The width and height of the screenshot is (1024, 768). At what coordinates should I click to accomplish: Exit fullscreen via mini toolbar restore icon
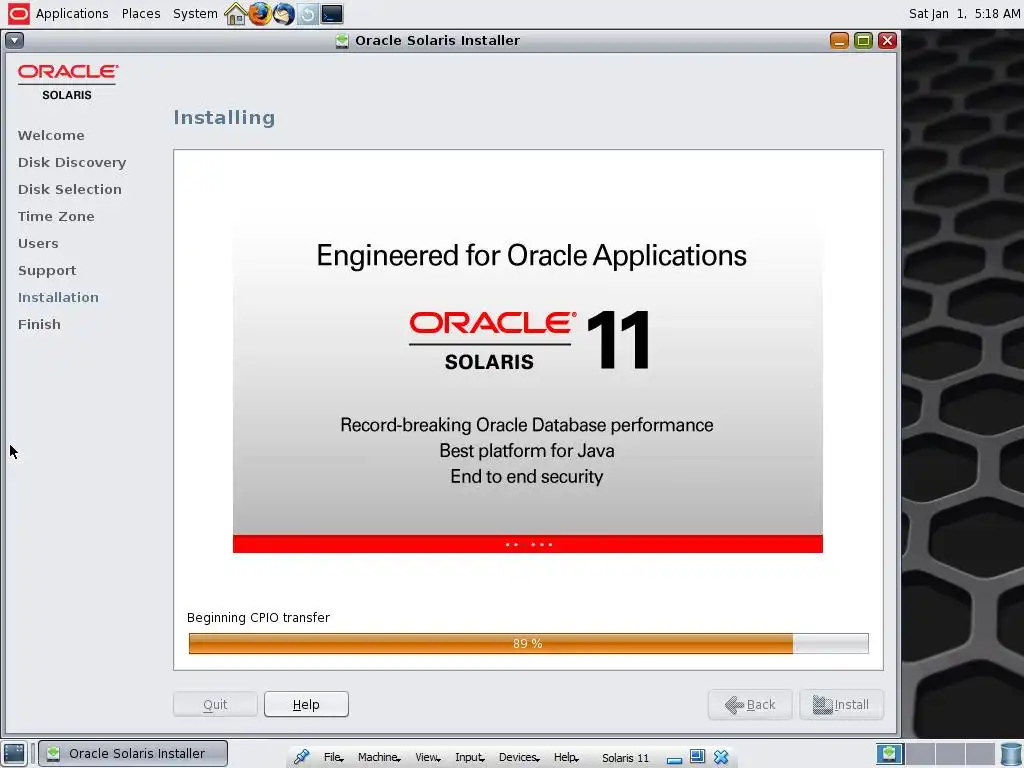click(x=697, y=756)
